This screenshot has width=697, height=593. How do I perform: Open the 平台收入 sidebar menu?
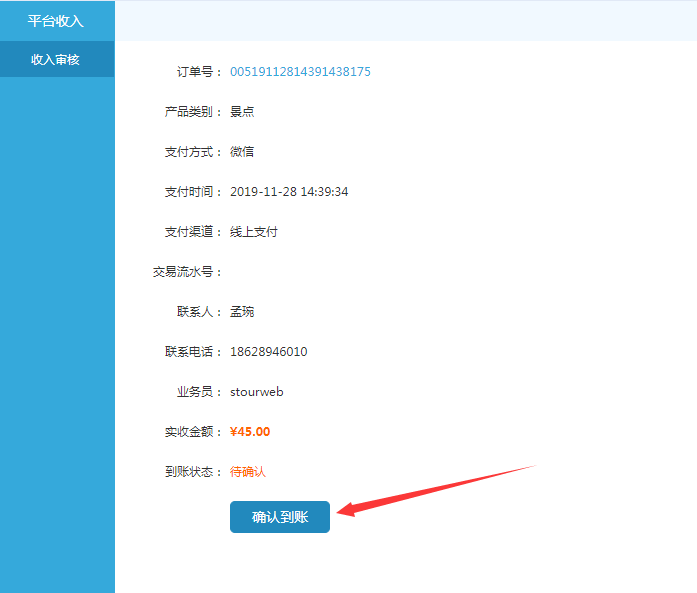(x=56, y=21)
